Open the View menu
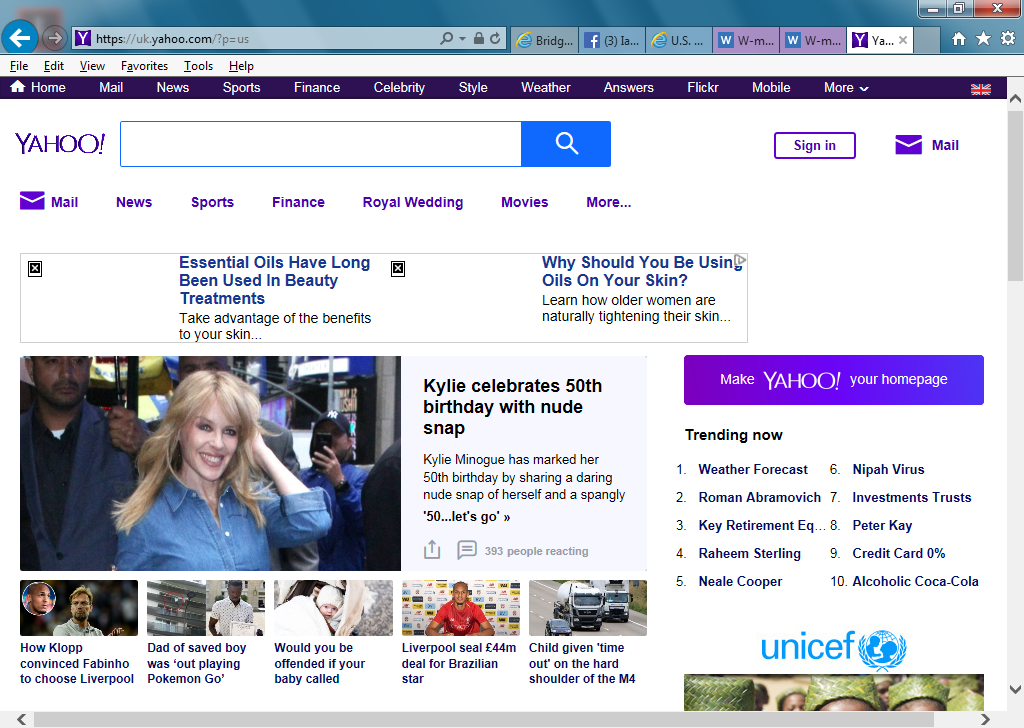The image size is (1024, 728). [92, 66]
